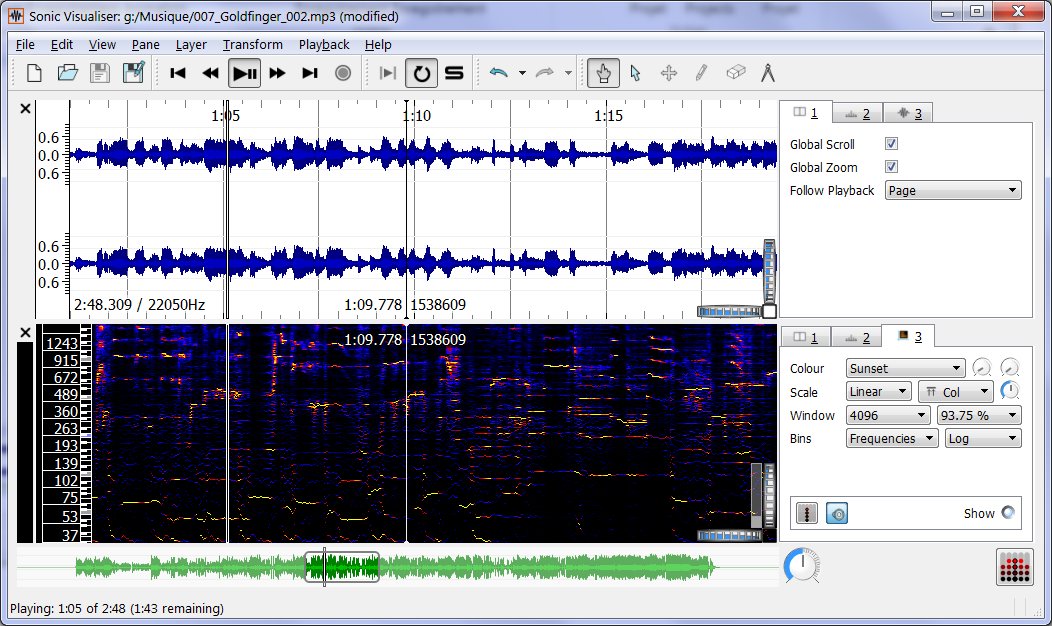Undo the last action with the arrow icon

[x=498, y=72]
